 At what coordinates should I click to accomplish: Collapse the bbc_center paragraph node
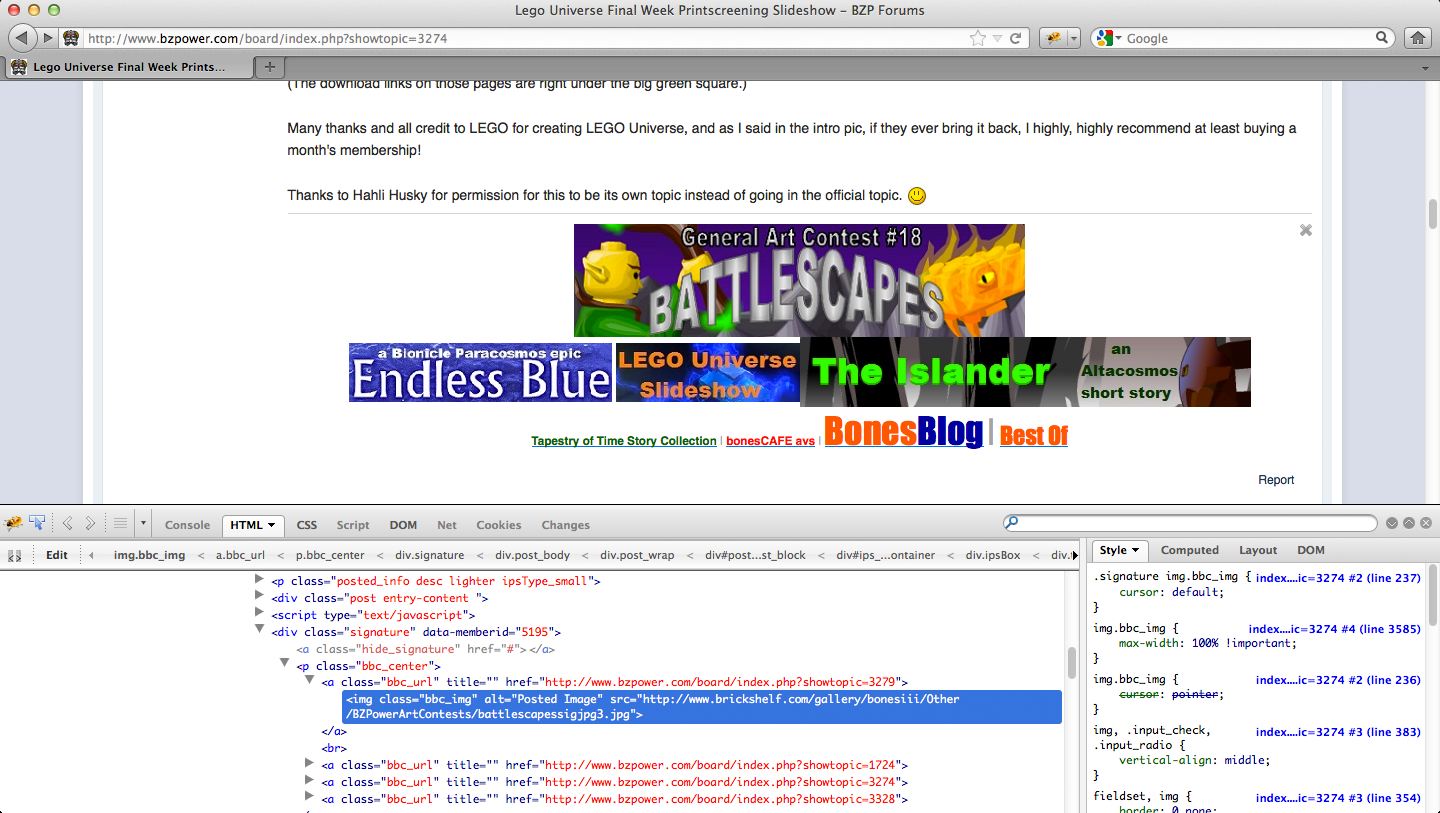(285, 664)
